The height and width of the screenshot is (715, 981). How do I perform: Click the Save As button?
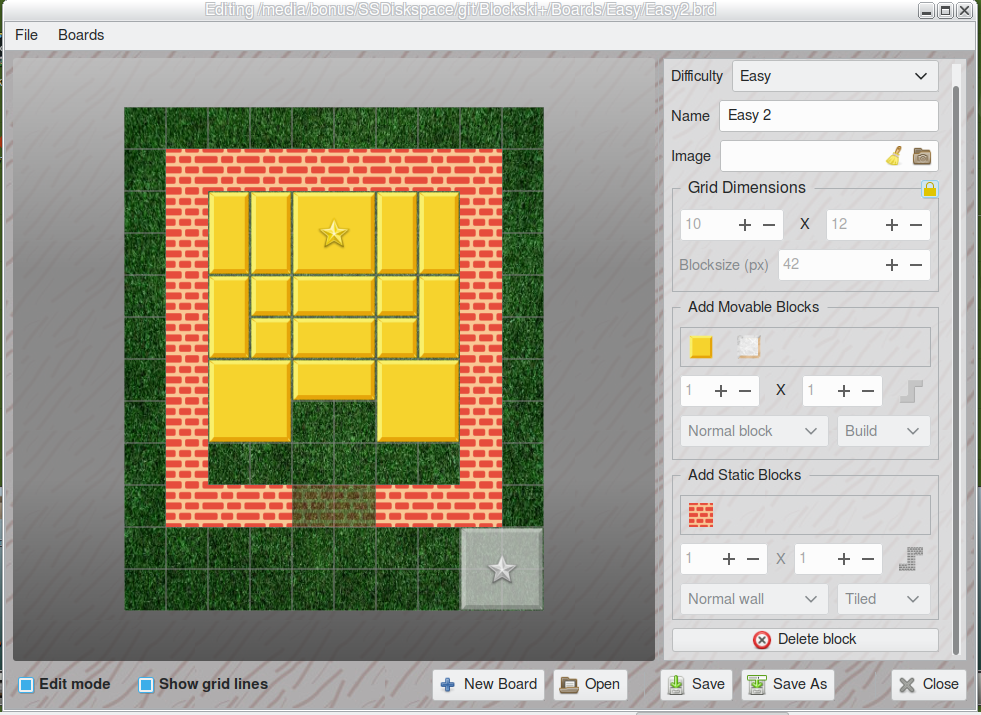coord(788,685)
